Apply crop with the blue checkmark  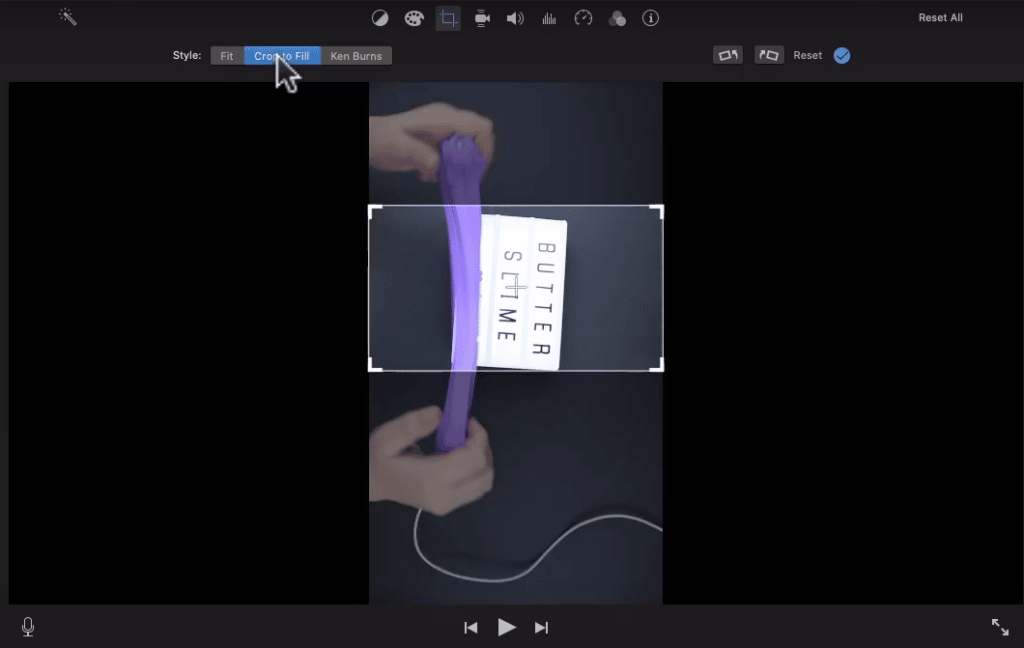[842, 55]
